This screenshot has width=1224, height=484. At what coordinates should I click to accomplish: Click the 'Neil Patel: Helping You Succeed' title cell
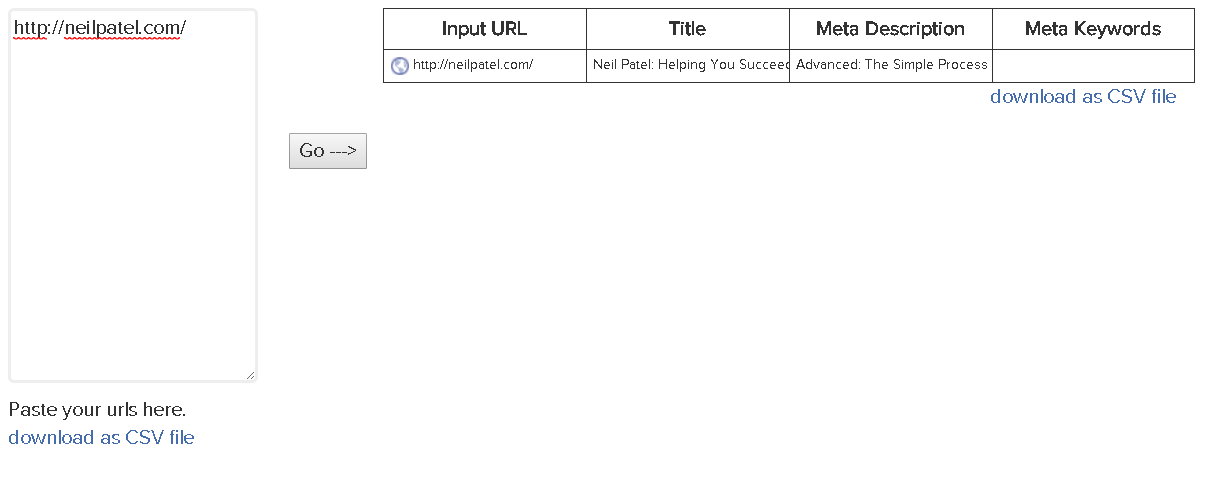pyautogui.click(x=688, y=66)
